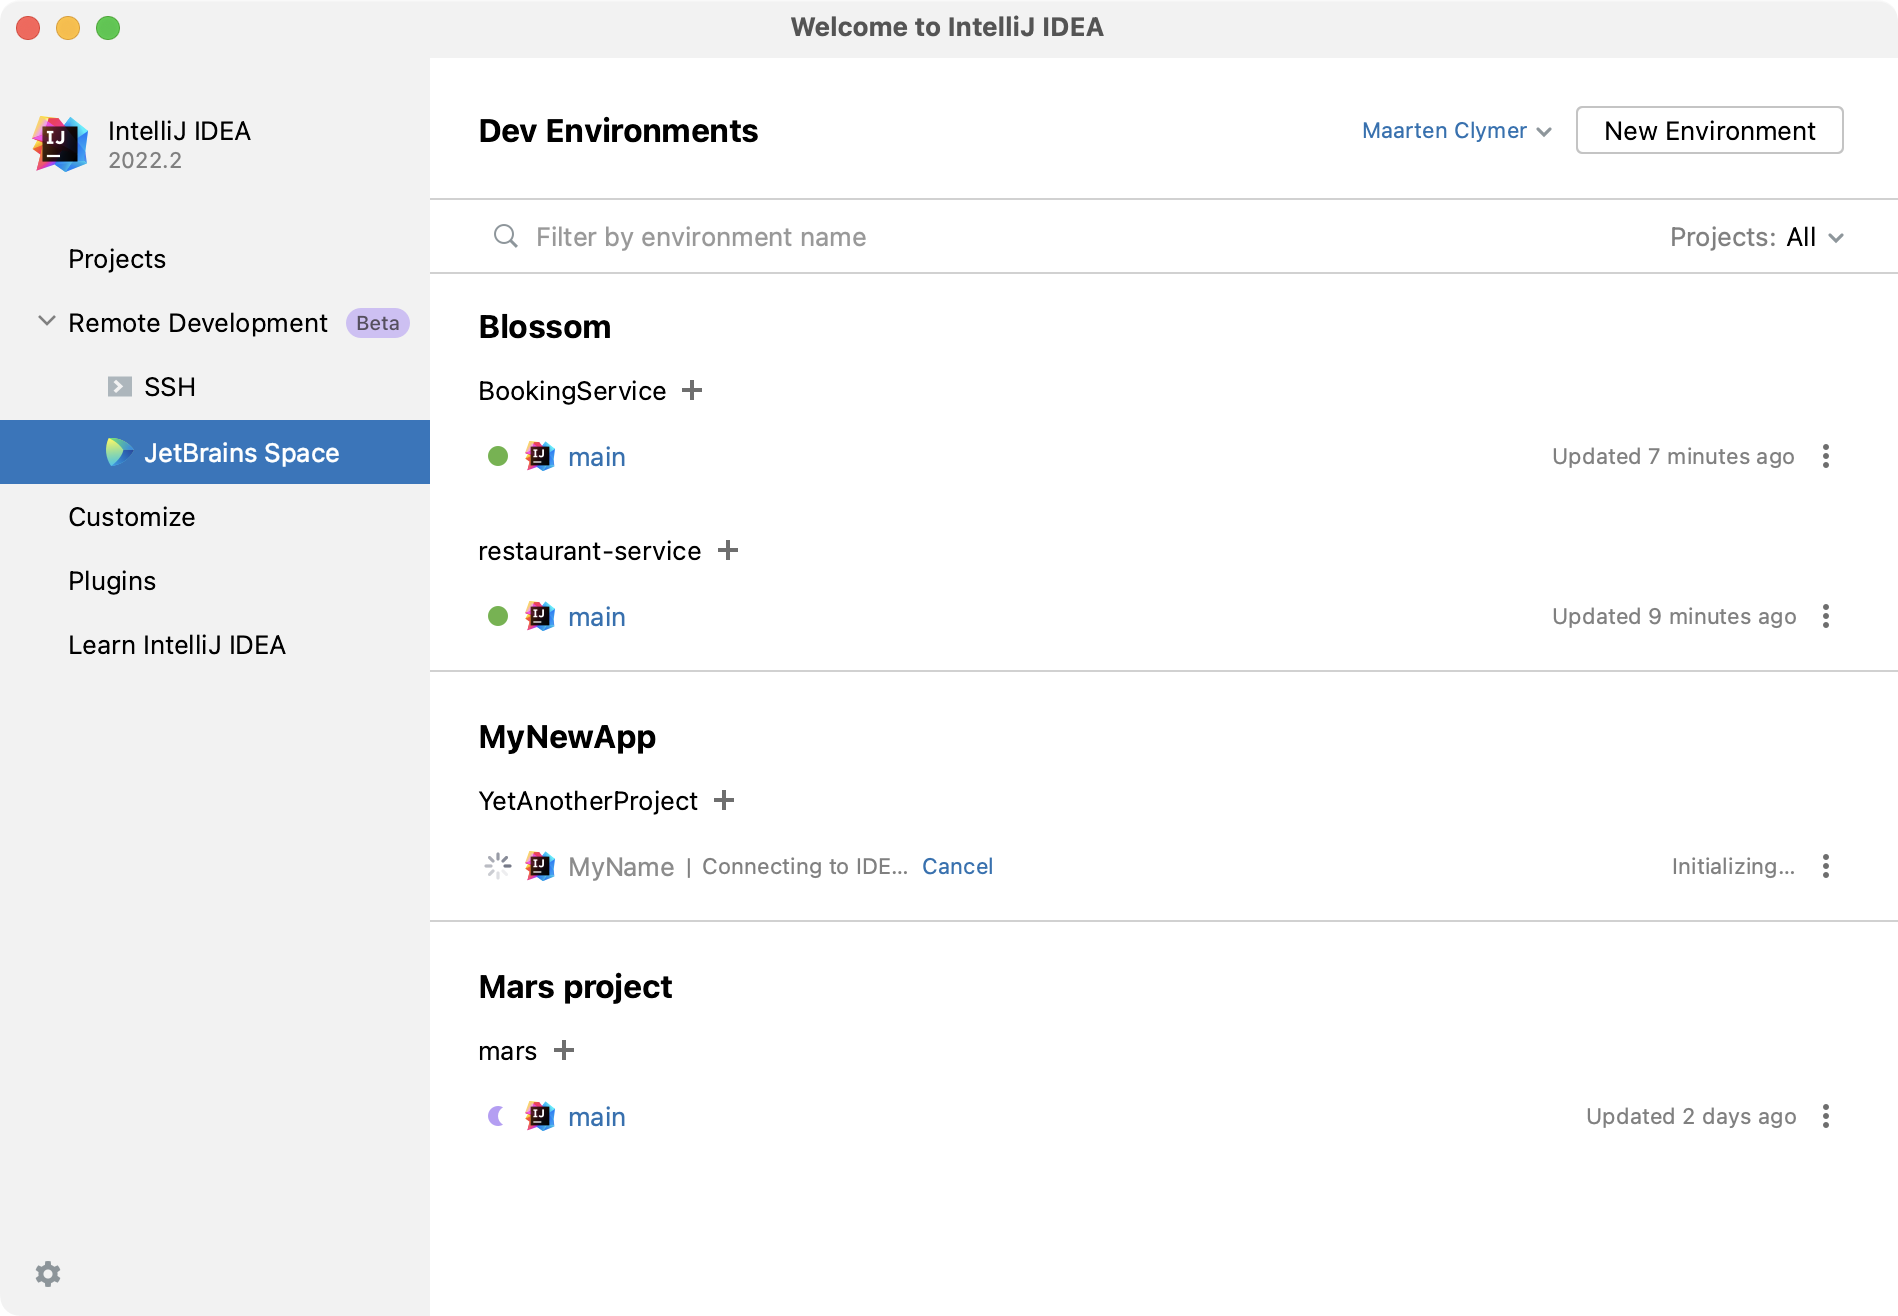Open more options for MyName environment
This screenshot has width=1898, height=1316.
point(1826,866)
